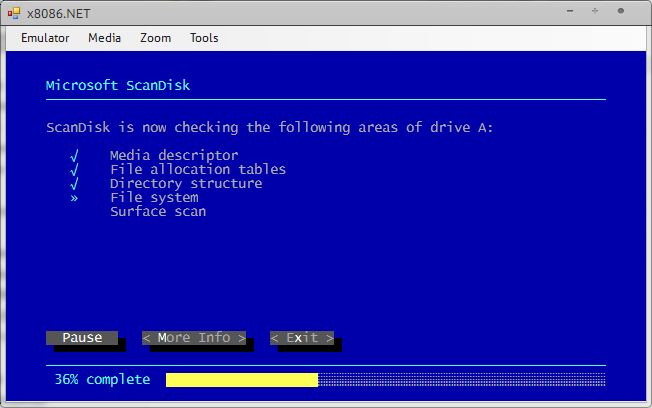The width and height of the screenshot is (652, 408).
Task: Click the Surface scan list entry
Action: [x=158, y=212]
